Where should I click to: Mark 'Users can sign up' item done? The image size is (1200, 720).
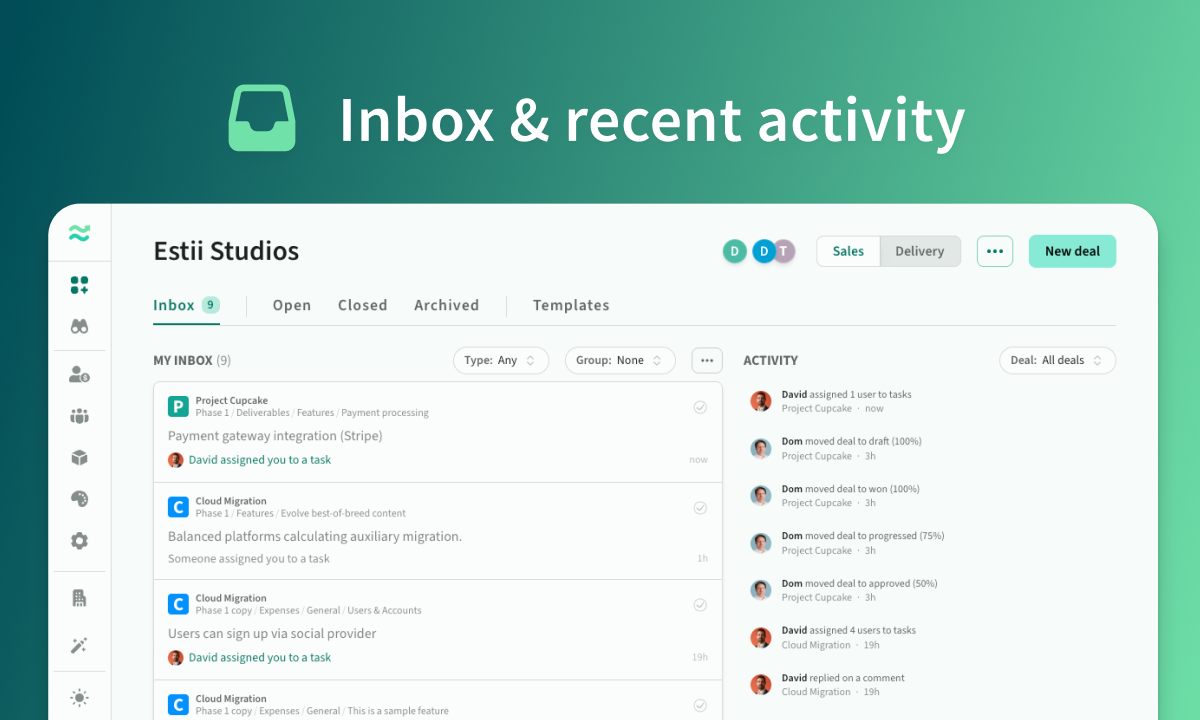tap(700, 605)
